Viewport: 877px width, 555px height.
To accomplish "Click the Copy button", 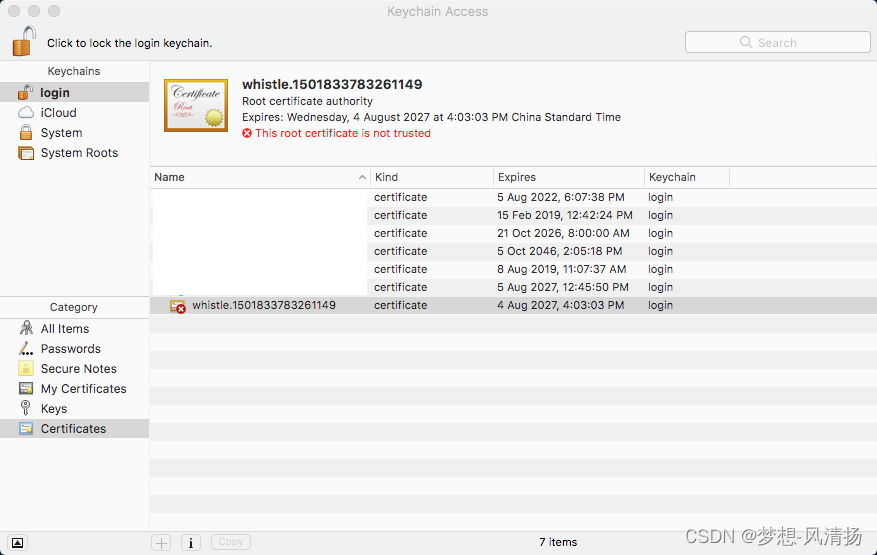I will pos(230,542).
